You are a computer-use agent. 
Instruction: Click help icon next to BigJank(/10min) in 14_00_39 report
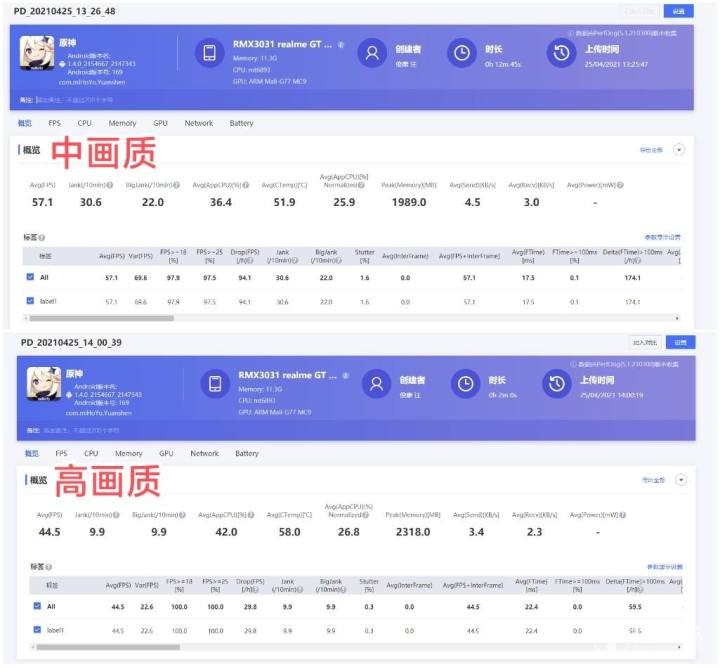pyautogui.click(x=182, y=515)
